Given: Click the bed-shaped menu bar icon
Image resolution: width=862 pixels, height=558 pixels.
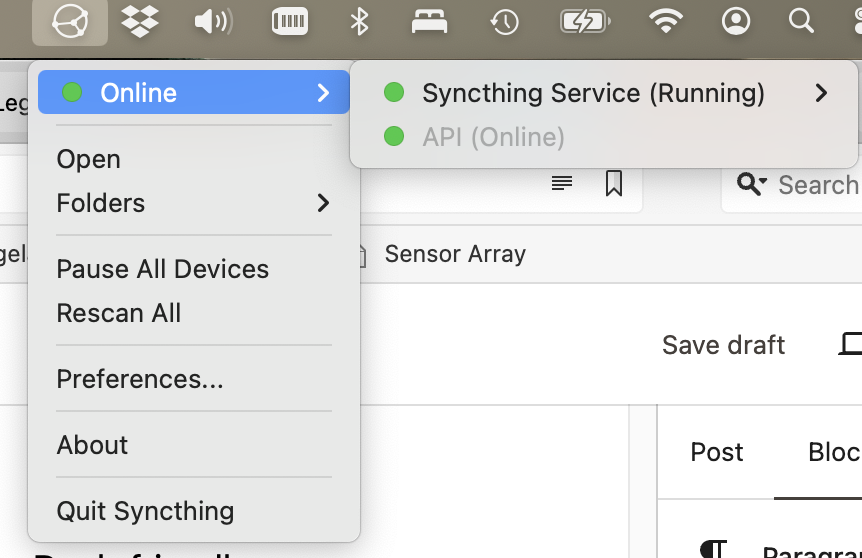Looking at the screenshot, I should 430,22.
